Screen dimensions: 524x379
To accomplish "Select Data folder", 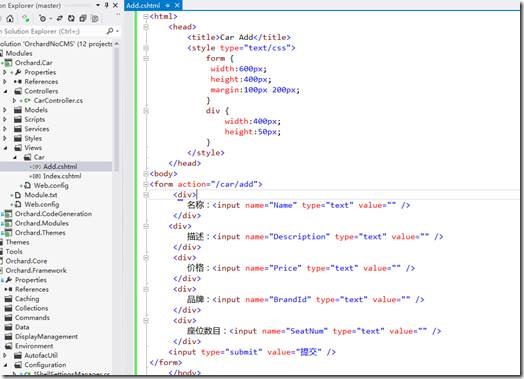I will pos(22,327).
